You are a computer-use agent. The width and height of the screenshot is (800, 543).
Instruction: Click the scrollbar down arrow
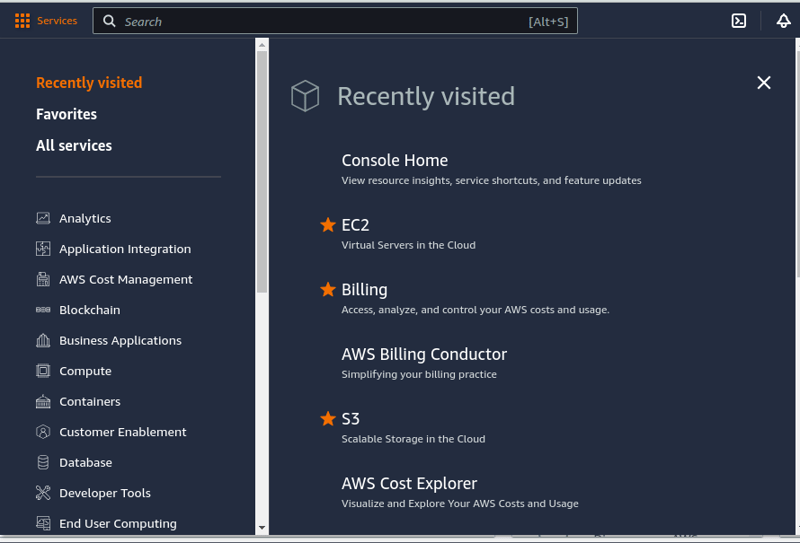pos(262,528)
